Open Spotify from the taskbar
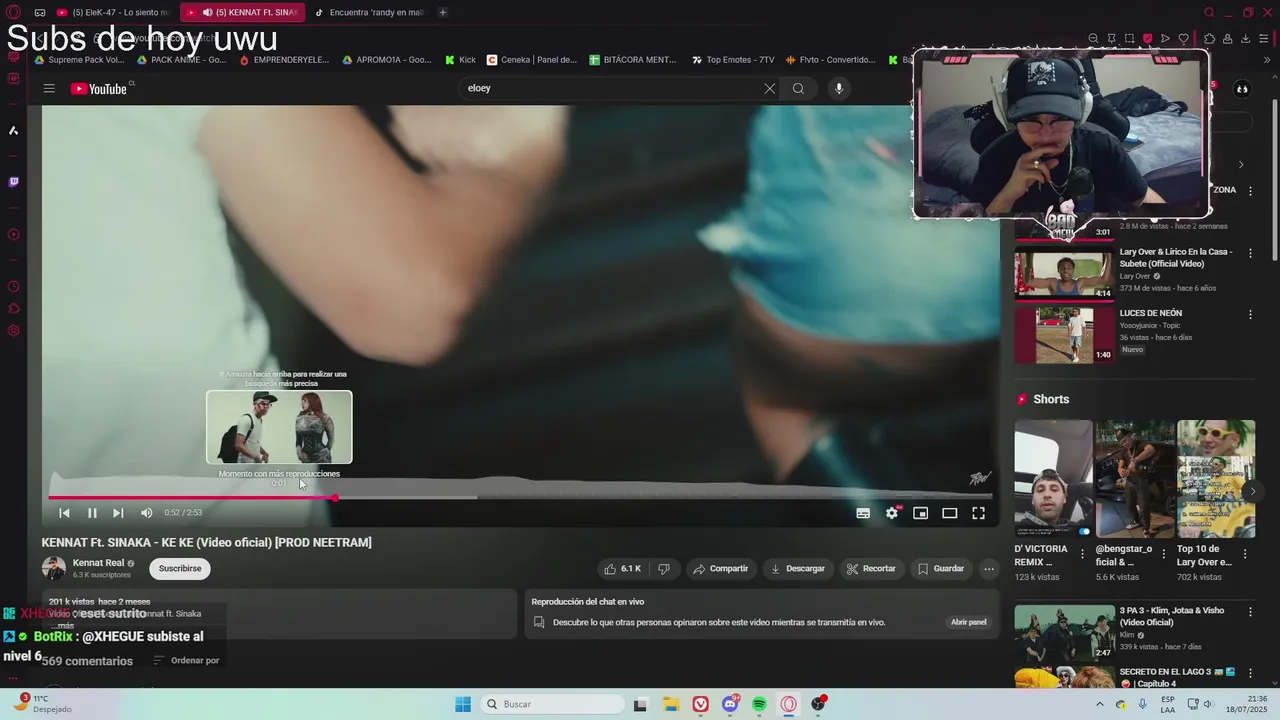Image resolution: width=1280 pixels, height=720 pixels. [x=759, y=704]
